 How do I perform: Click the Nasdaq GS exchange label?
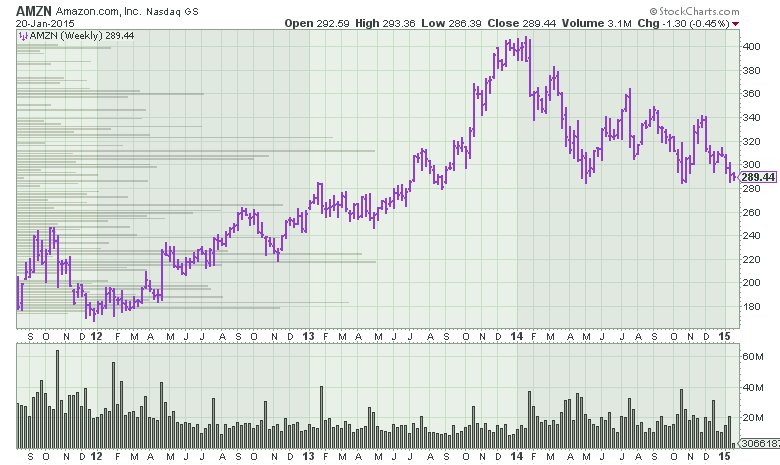point(172,11)
